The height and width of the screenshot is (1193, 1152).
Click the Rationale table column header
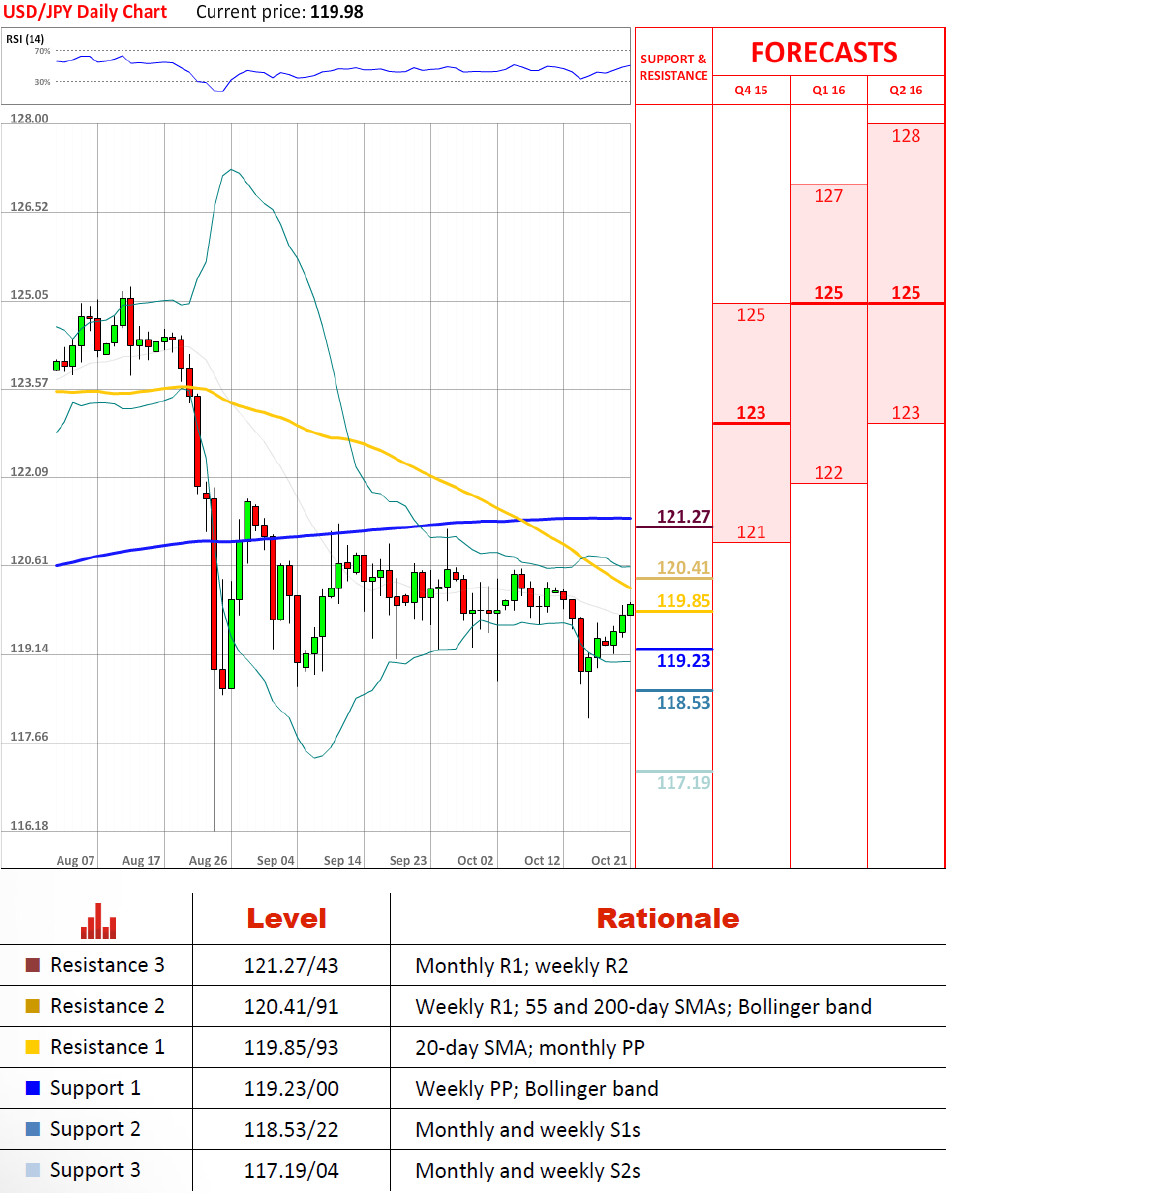pyautogui.click(x=668, y=918)
